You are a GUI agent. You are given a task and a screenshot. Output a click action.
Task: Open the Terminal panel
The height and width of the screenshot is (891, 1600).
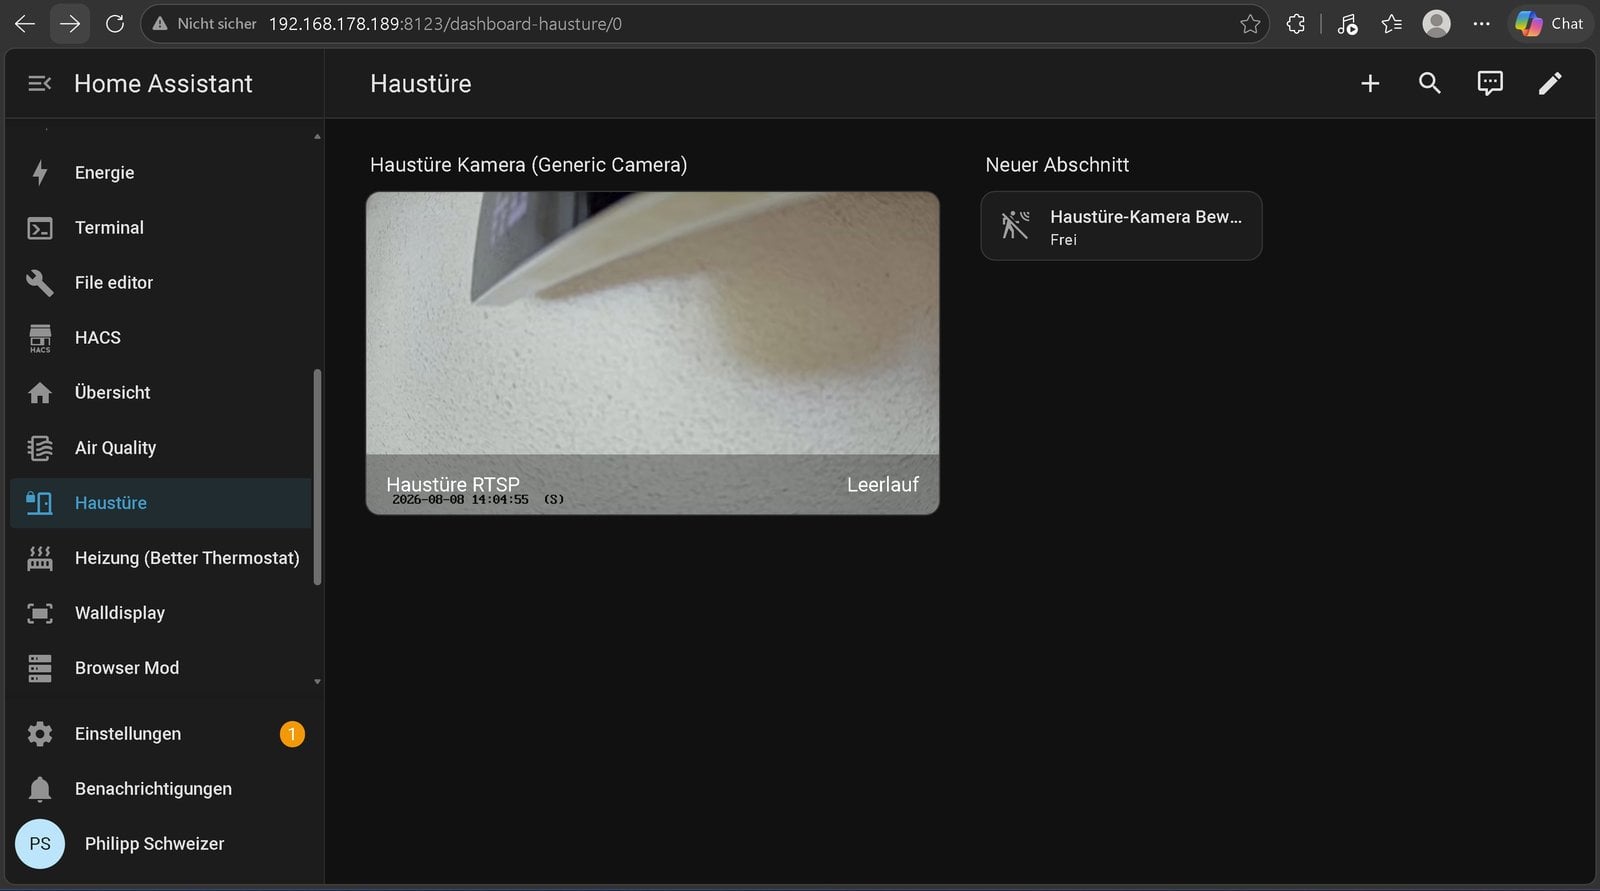[161, 228]
